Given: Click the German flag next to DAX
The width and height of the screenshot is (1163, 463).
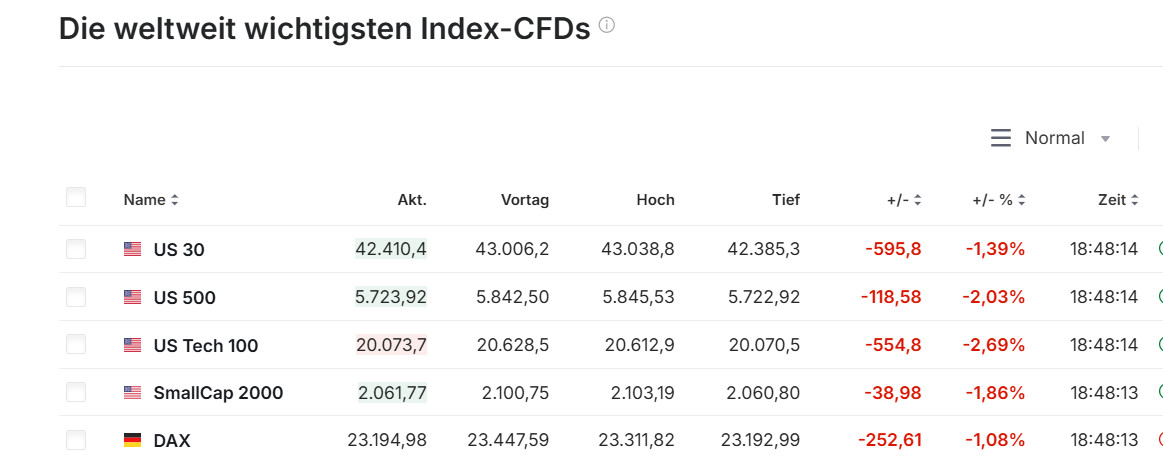Looking at the screenshot, I should point(132,440).
